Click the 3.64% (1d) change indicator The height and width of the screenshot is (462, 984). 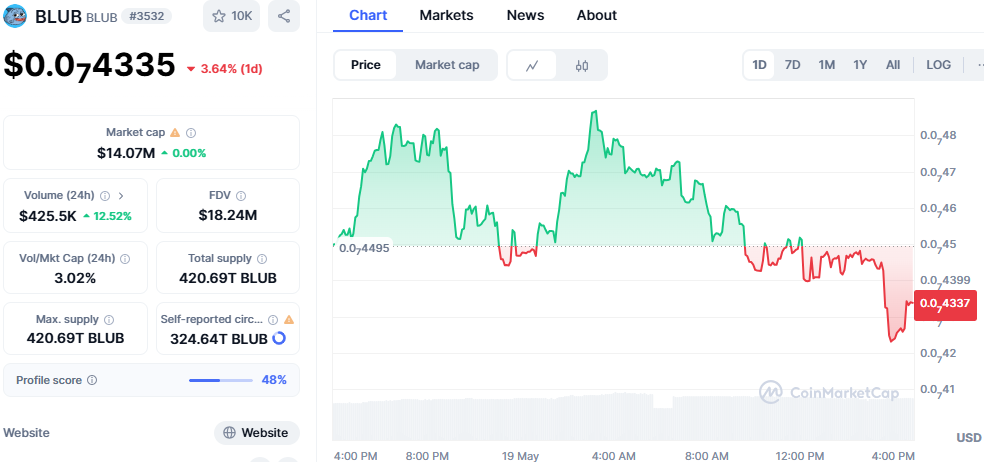[x=225, y=69]
